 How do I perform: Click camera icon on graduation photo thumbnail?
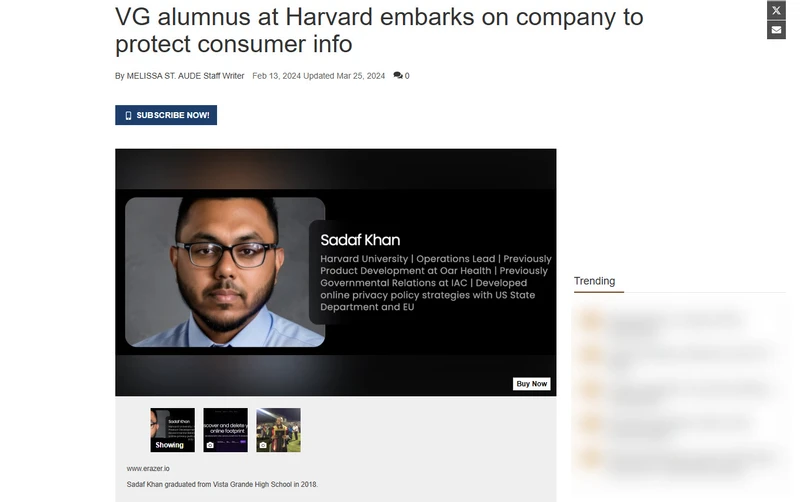264,445
